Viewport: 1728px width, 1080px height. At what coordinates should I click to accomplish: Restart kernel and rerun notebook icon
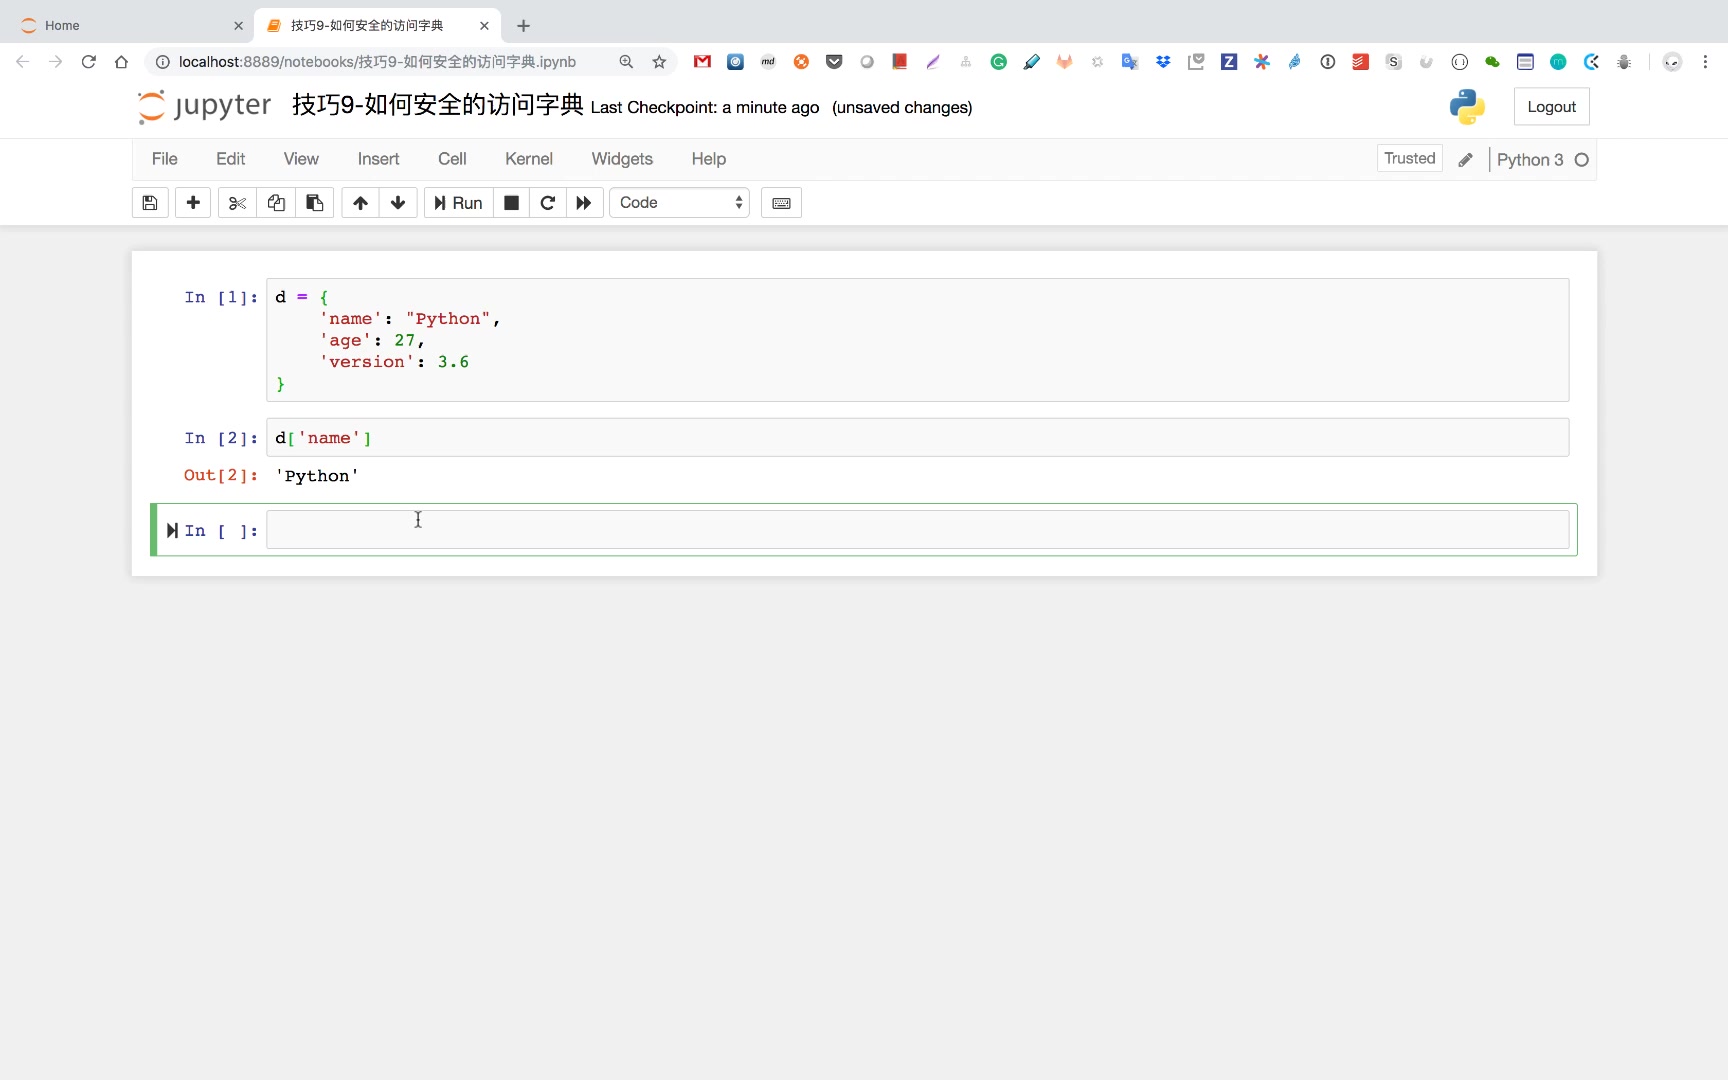[x=584, y=203]
